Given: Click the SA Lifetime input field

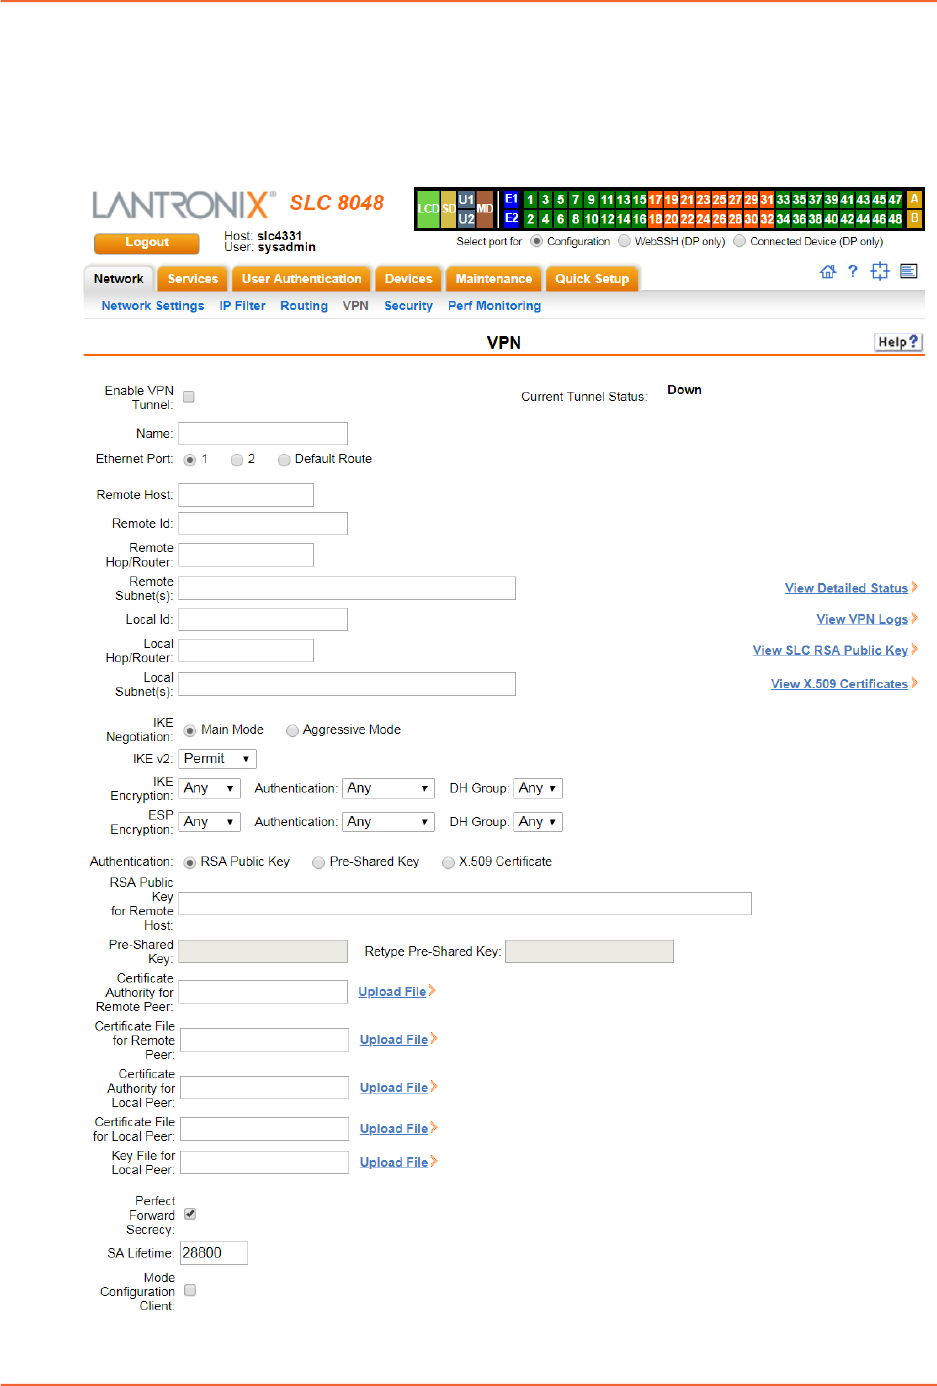Looking at the screenshot, I should pos(213,1253).
